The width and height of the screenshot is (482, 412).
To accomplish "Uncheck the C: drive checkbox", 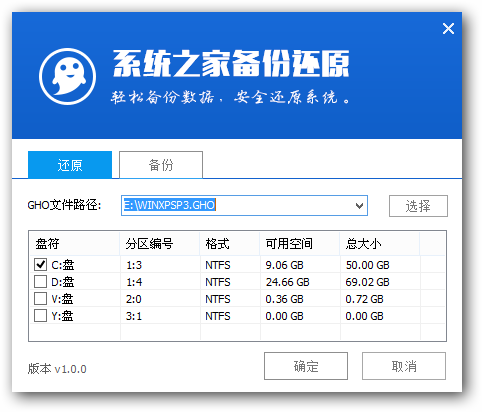I will [41, 265].
